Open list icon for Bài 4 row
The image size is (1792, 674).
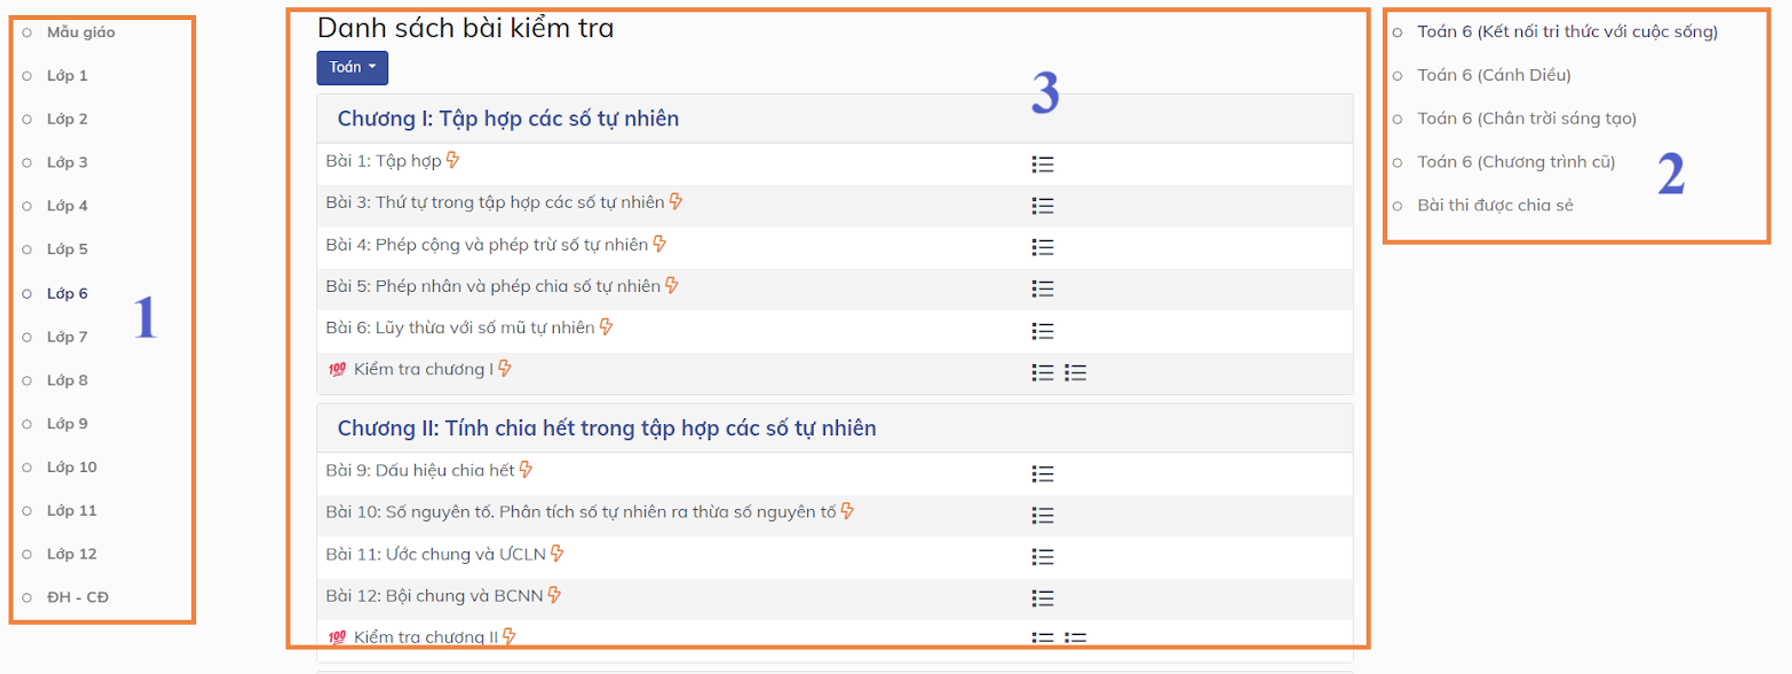click(1042, 247)
